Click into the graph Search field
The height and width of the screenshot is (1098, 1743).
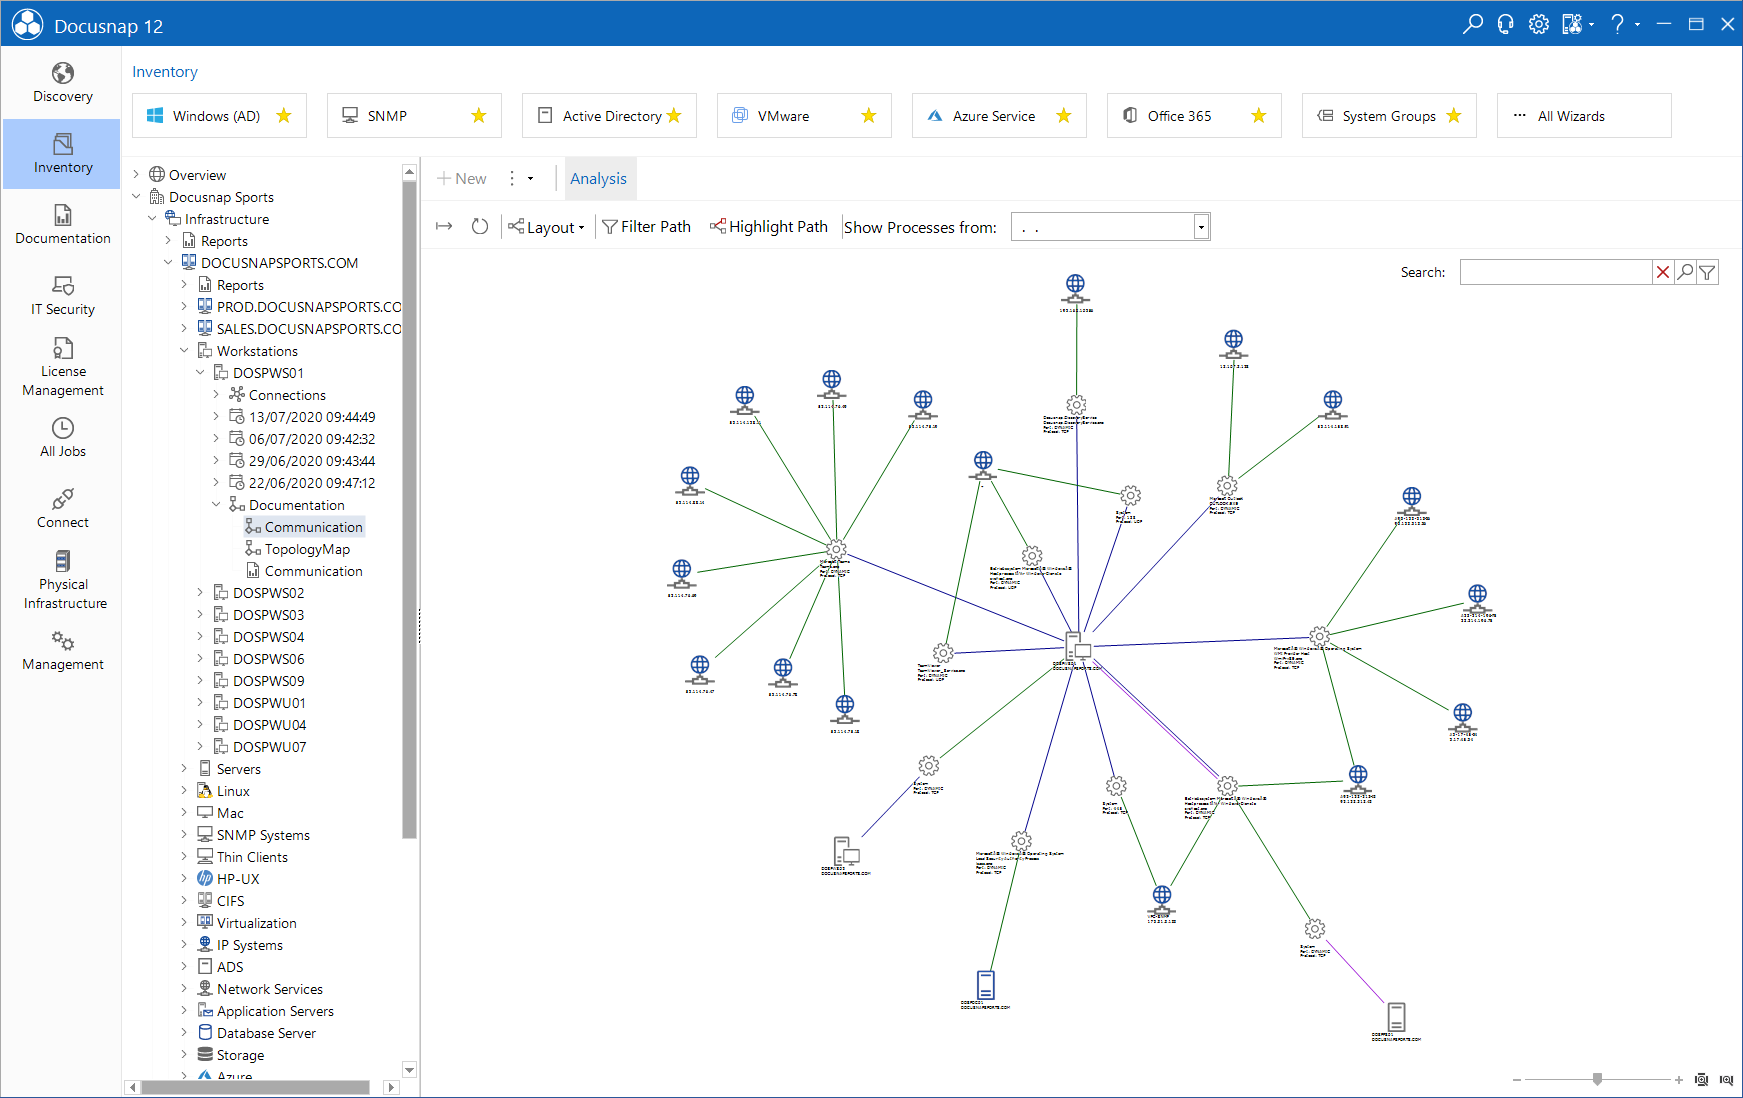point(1555,272)
